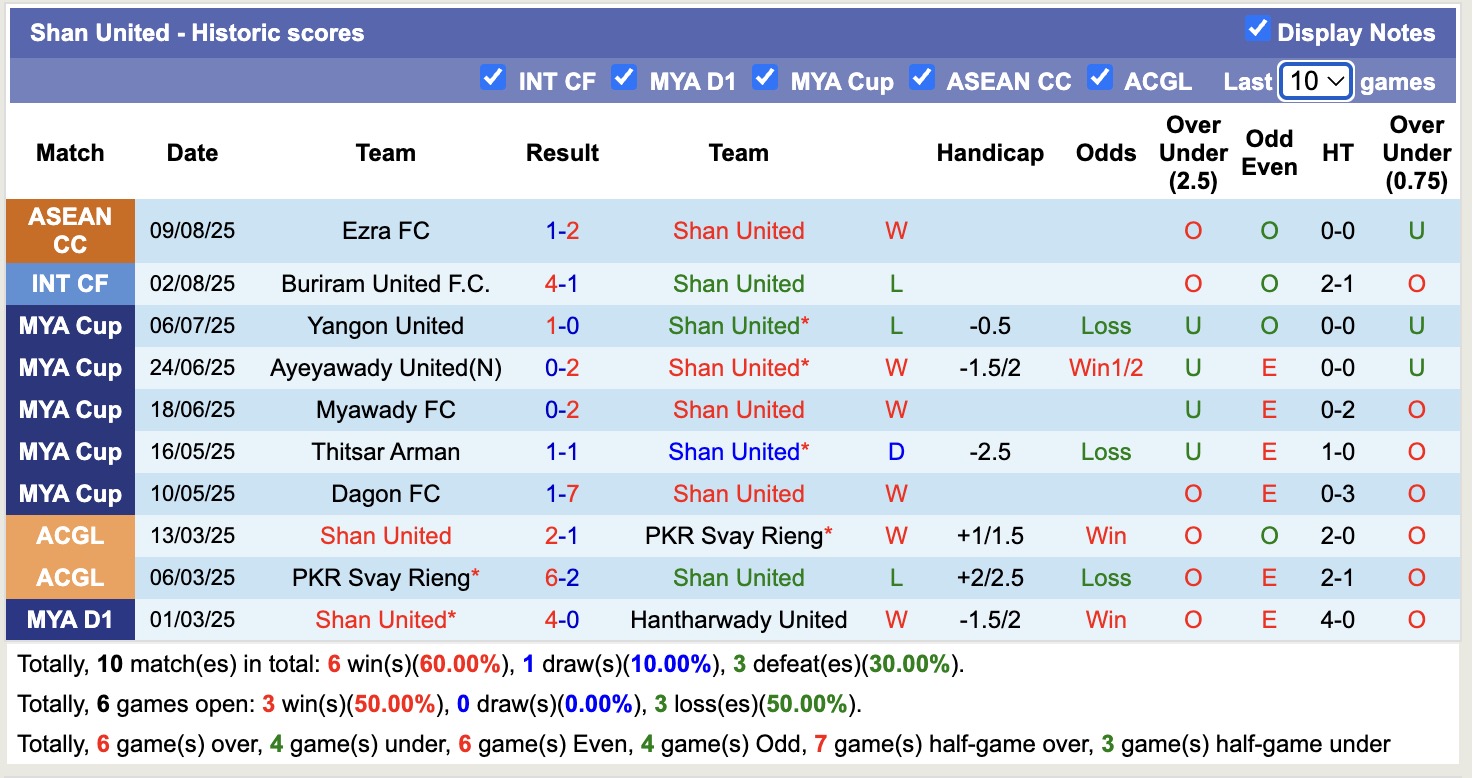The height and width of the screenshot is (778, 1474).
Task: Open the Yangon United match row
Action: pyautogui.click(x=386, y=325)
